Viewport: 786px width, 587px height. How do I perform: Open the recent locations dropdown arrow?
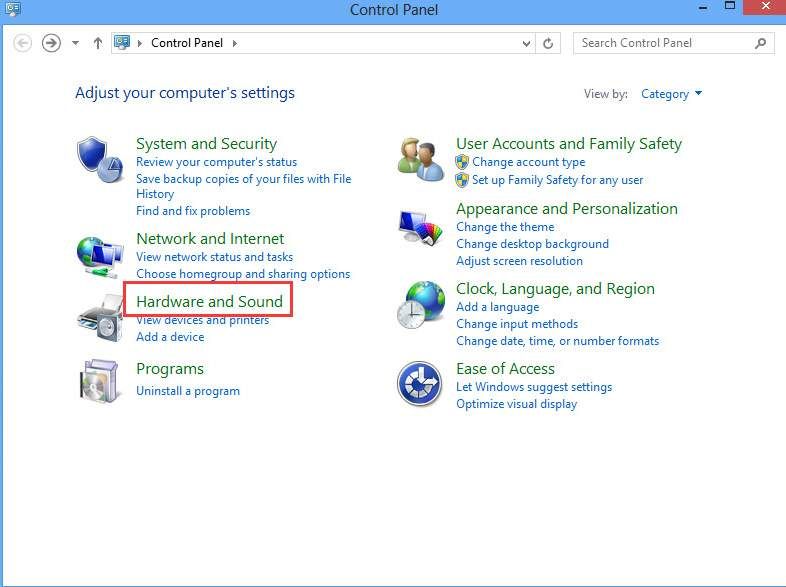75,43
